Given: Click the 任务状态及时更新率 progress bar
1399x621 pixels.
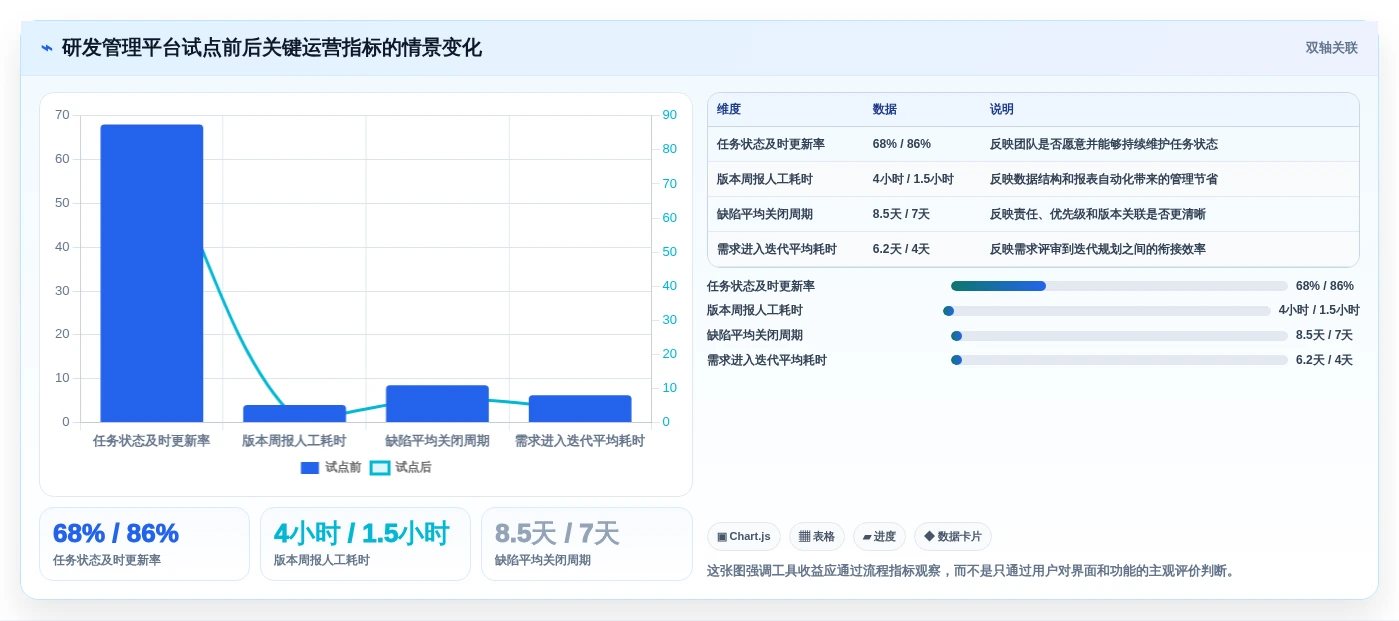Looking at the screenshot, I should point(1119,286).
